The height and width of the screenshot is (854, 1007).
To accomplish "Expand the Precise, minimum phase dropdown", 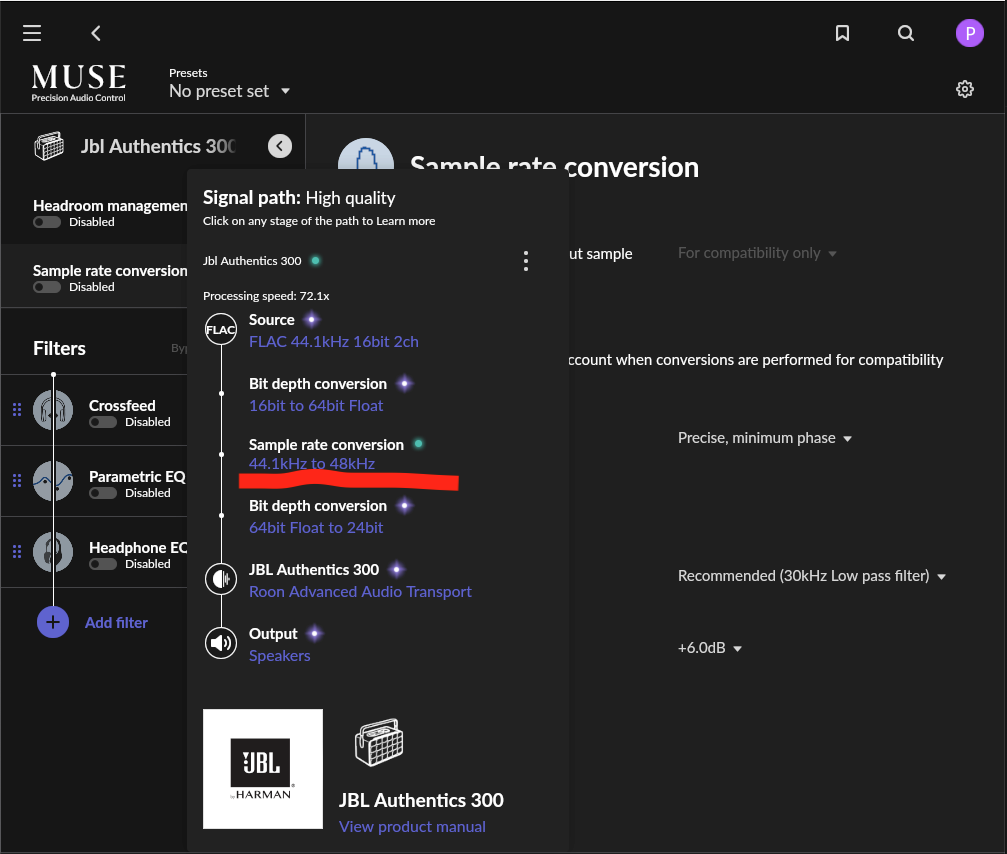I will [765, 438].
